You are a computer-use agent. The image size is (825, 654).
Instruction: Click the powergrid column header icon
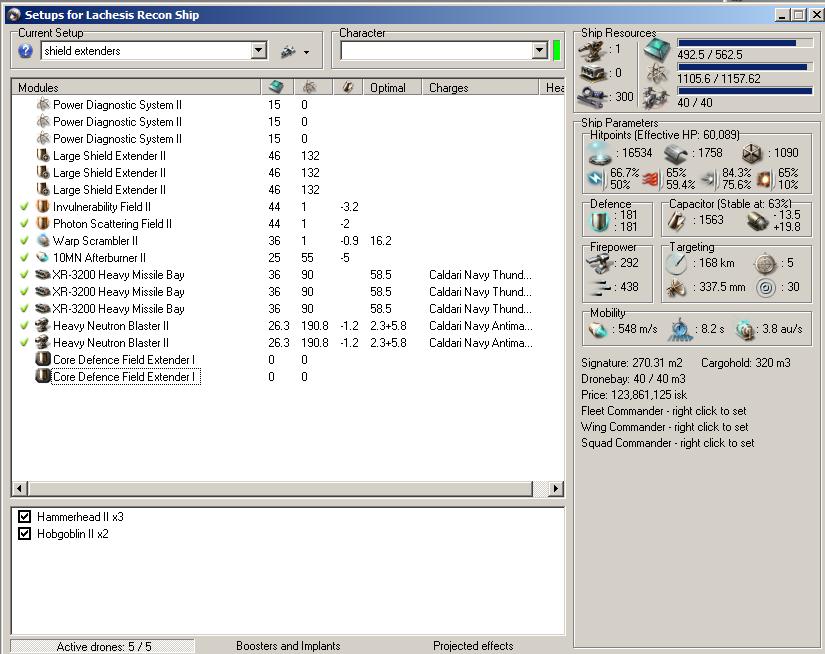[x=309, y=87]
